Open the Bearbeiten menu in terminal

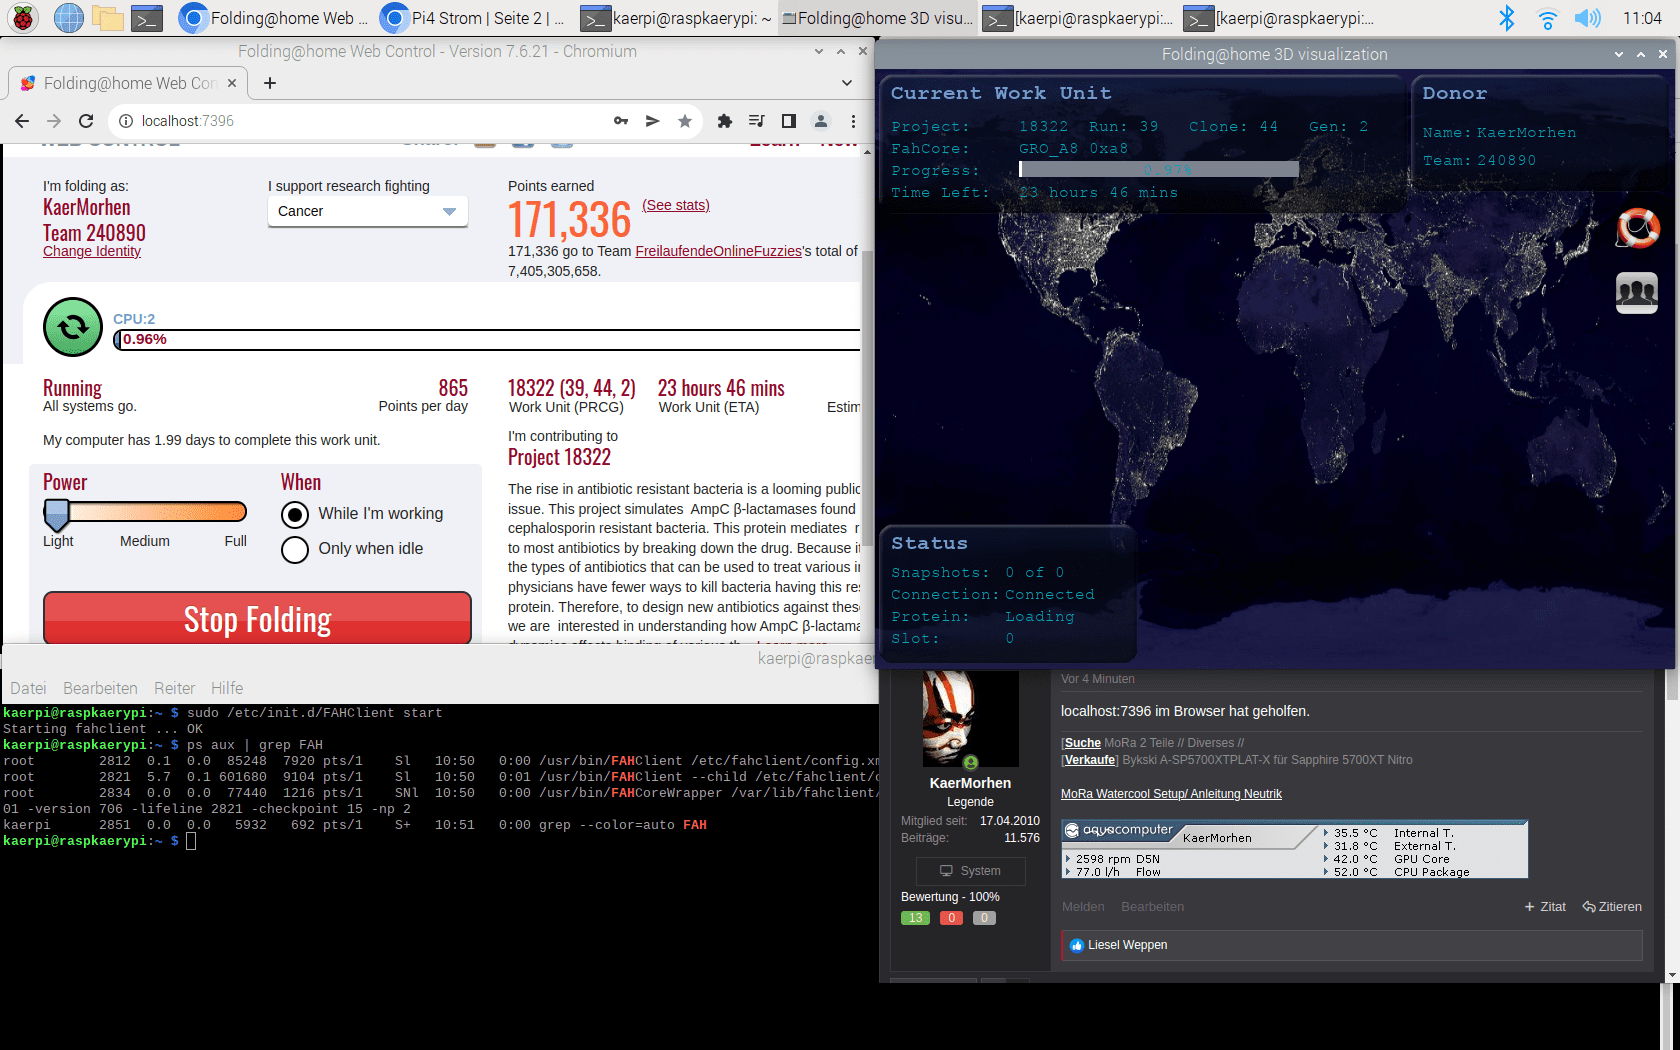pos(100,688)
